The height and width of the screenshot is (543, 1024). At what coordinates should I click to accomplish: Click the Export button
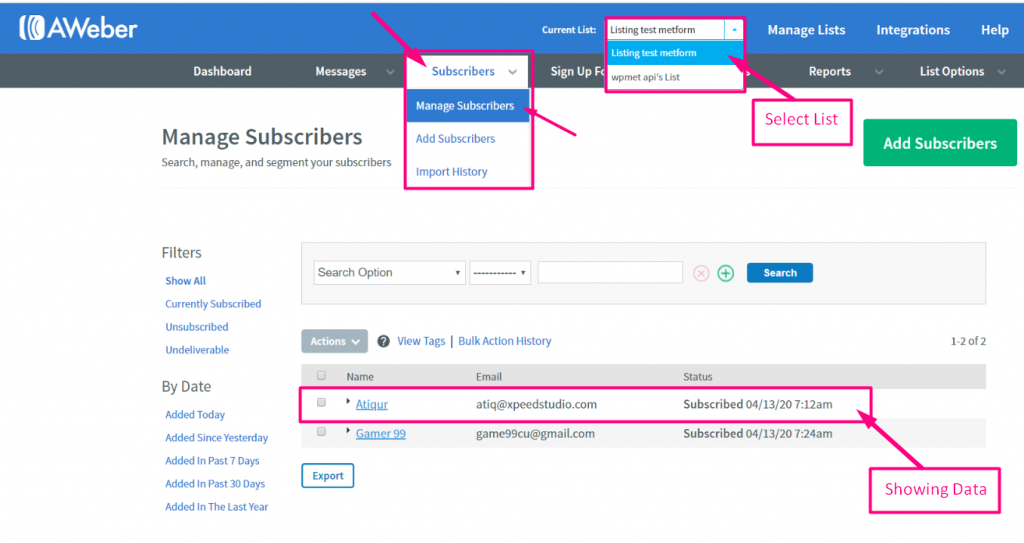coord(328,476)
